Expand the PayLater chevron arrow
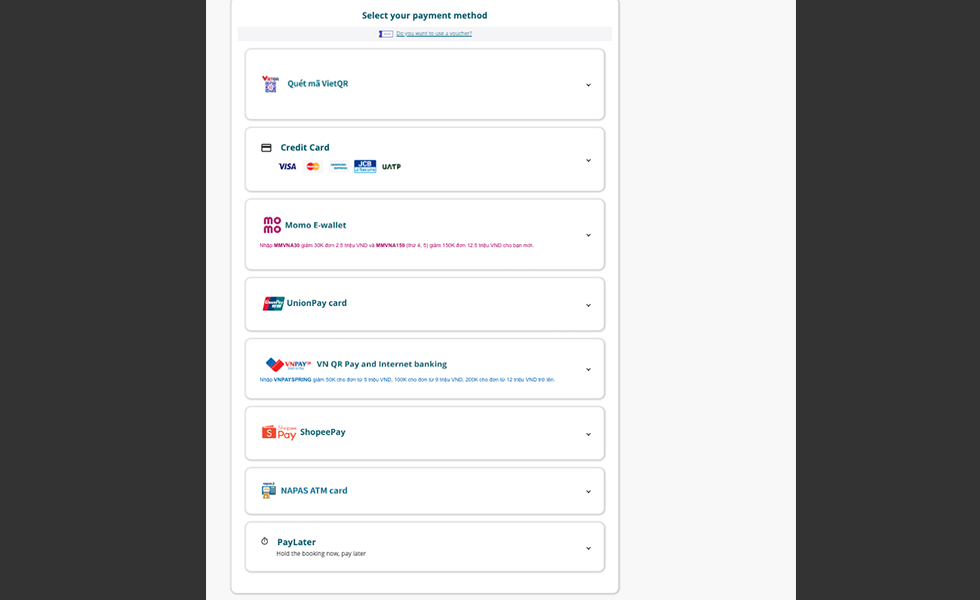980x600 pixels. (588, 548)
